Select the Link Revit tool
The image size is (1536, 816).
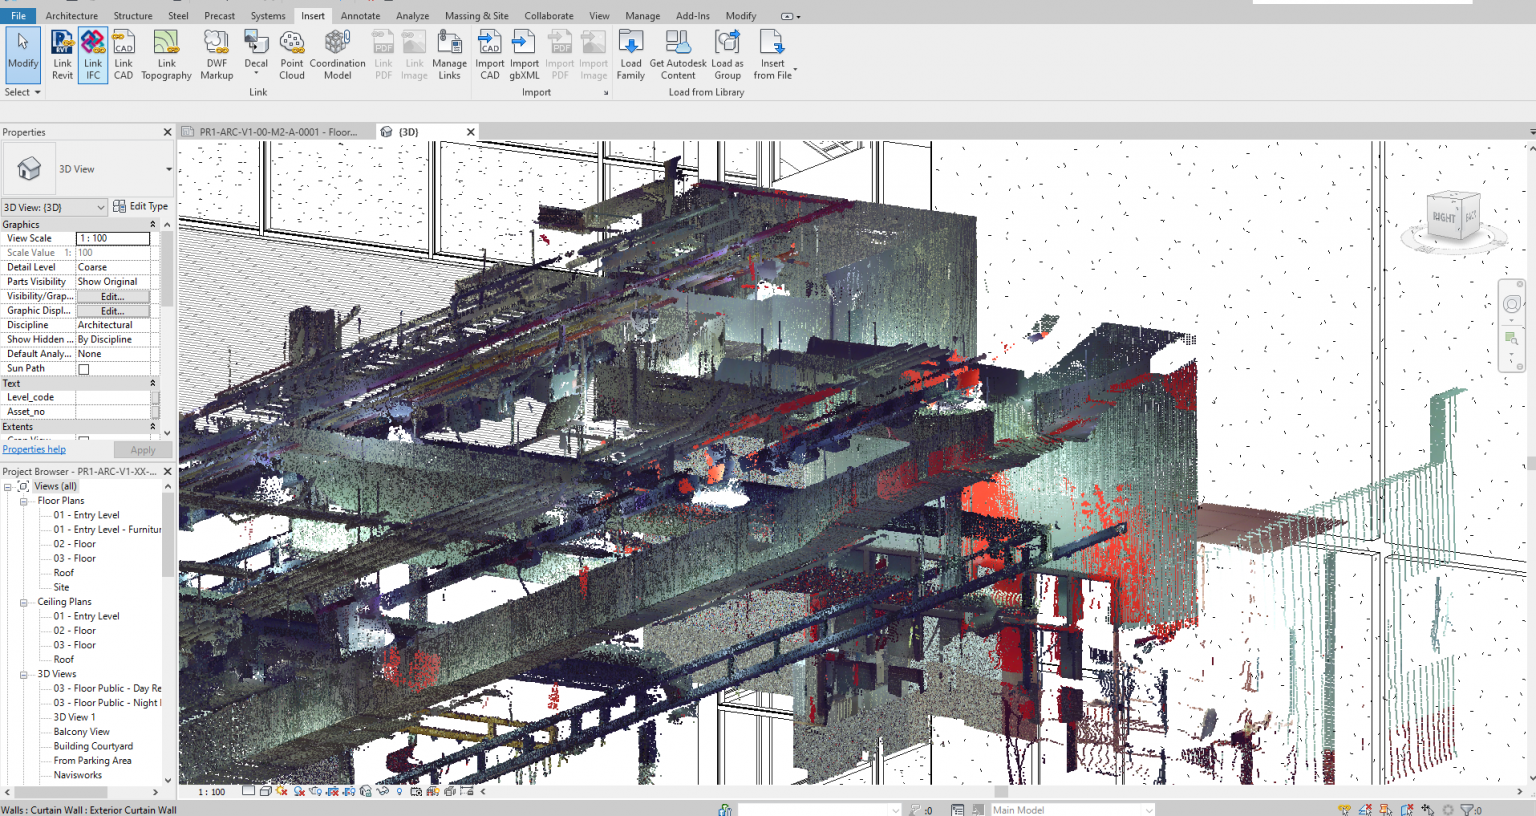pyautogui.click(x=62, y=54)
